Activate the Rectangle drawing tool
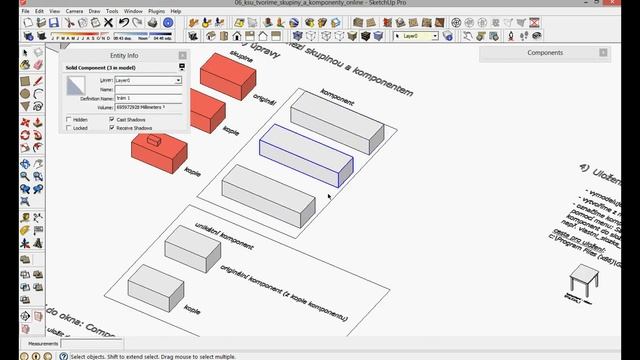 25,81
